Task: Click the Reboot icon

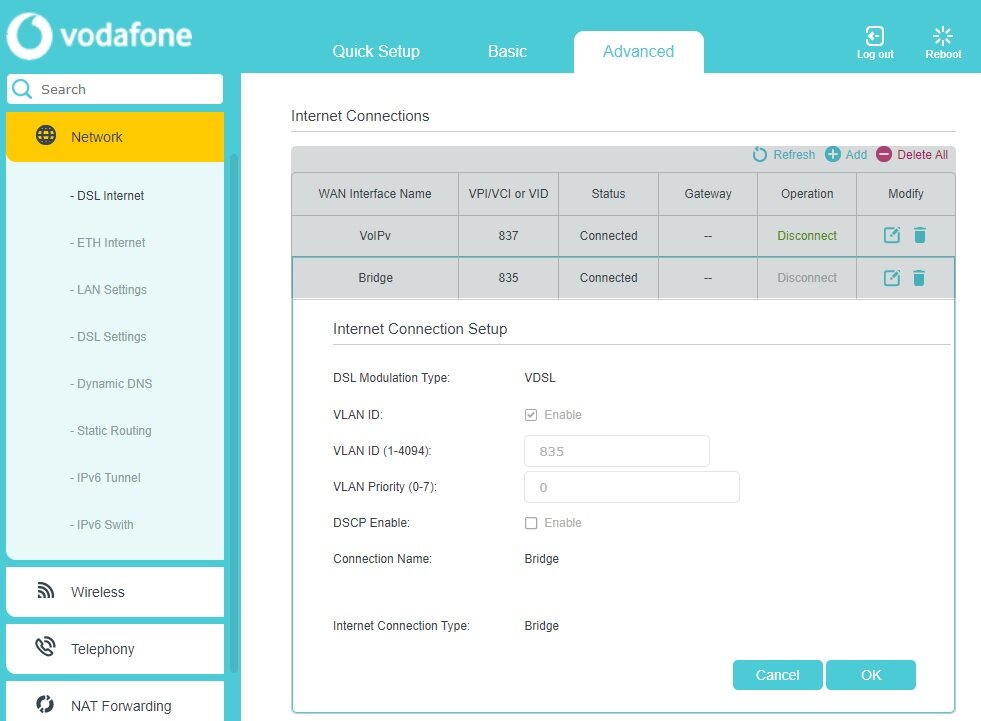Action: [x=942, y=36]
